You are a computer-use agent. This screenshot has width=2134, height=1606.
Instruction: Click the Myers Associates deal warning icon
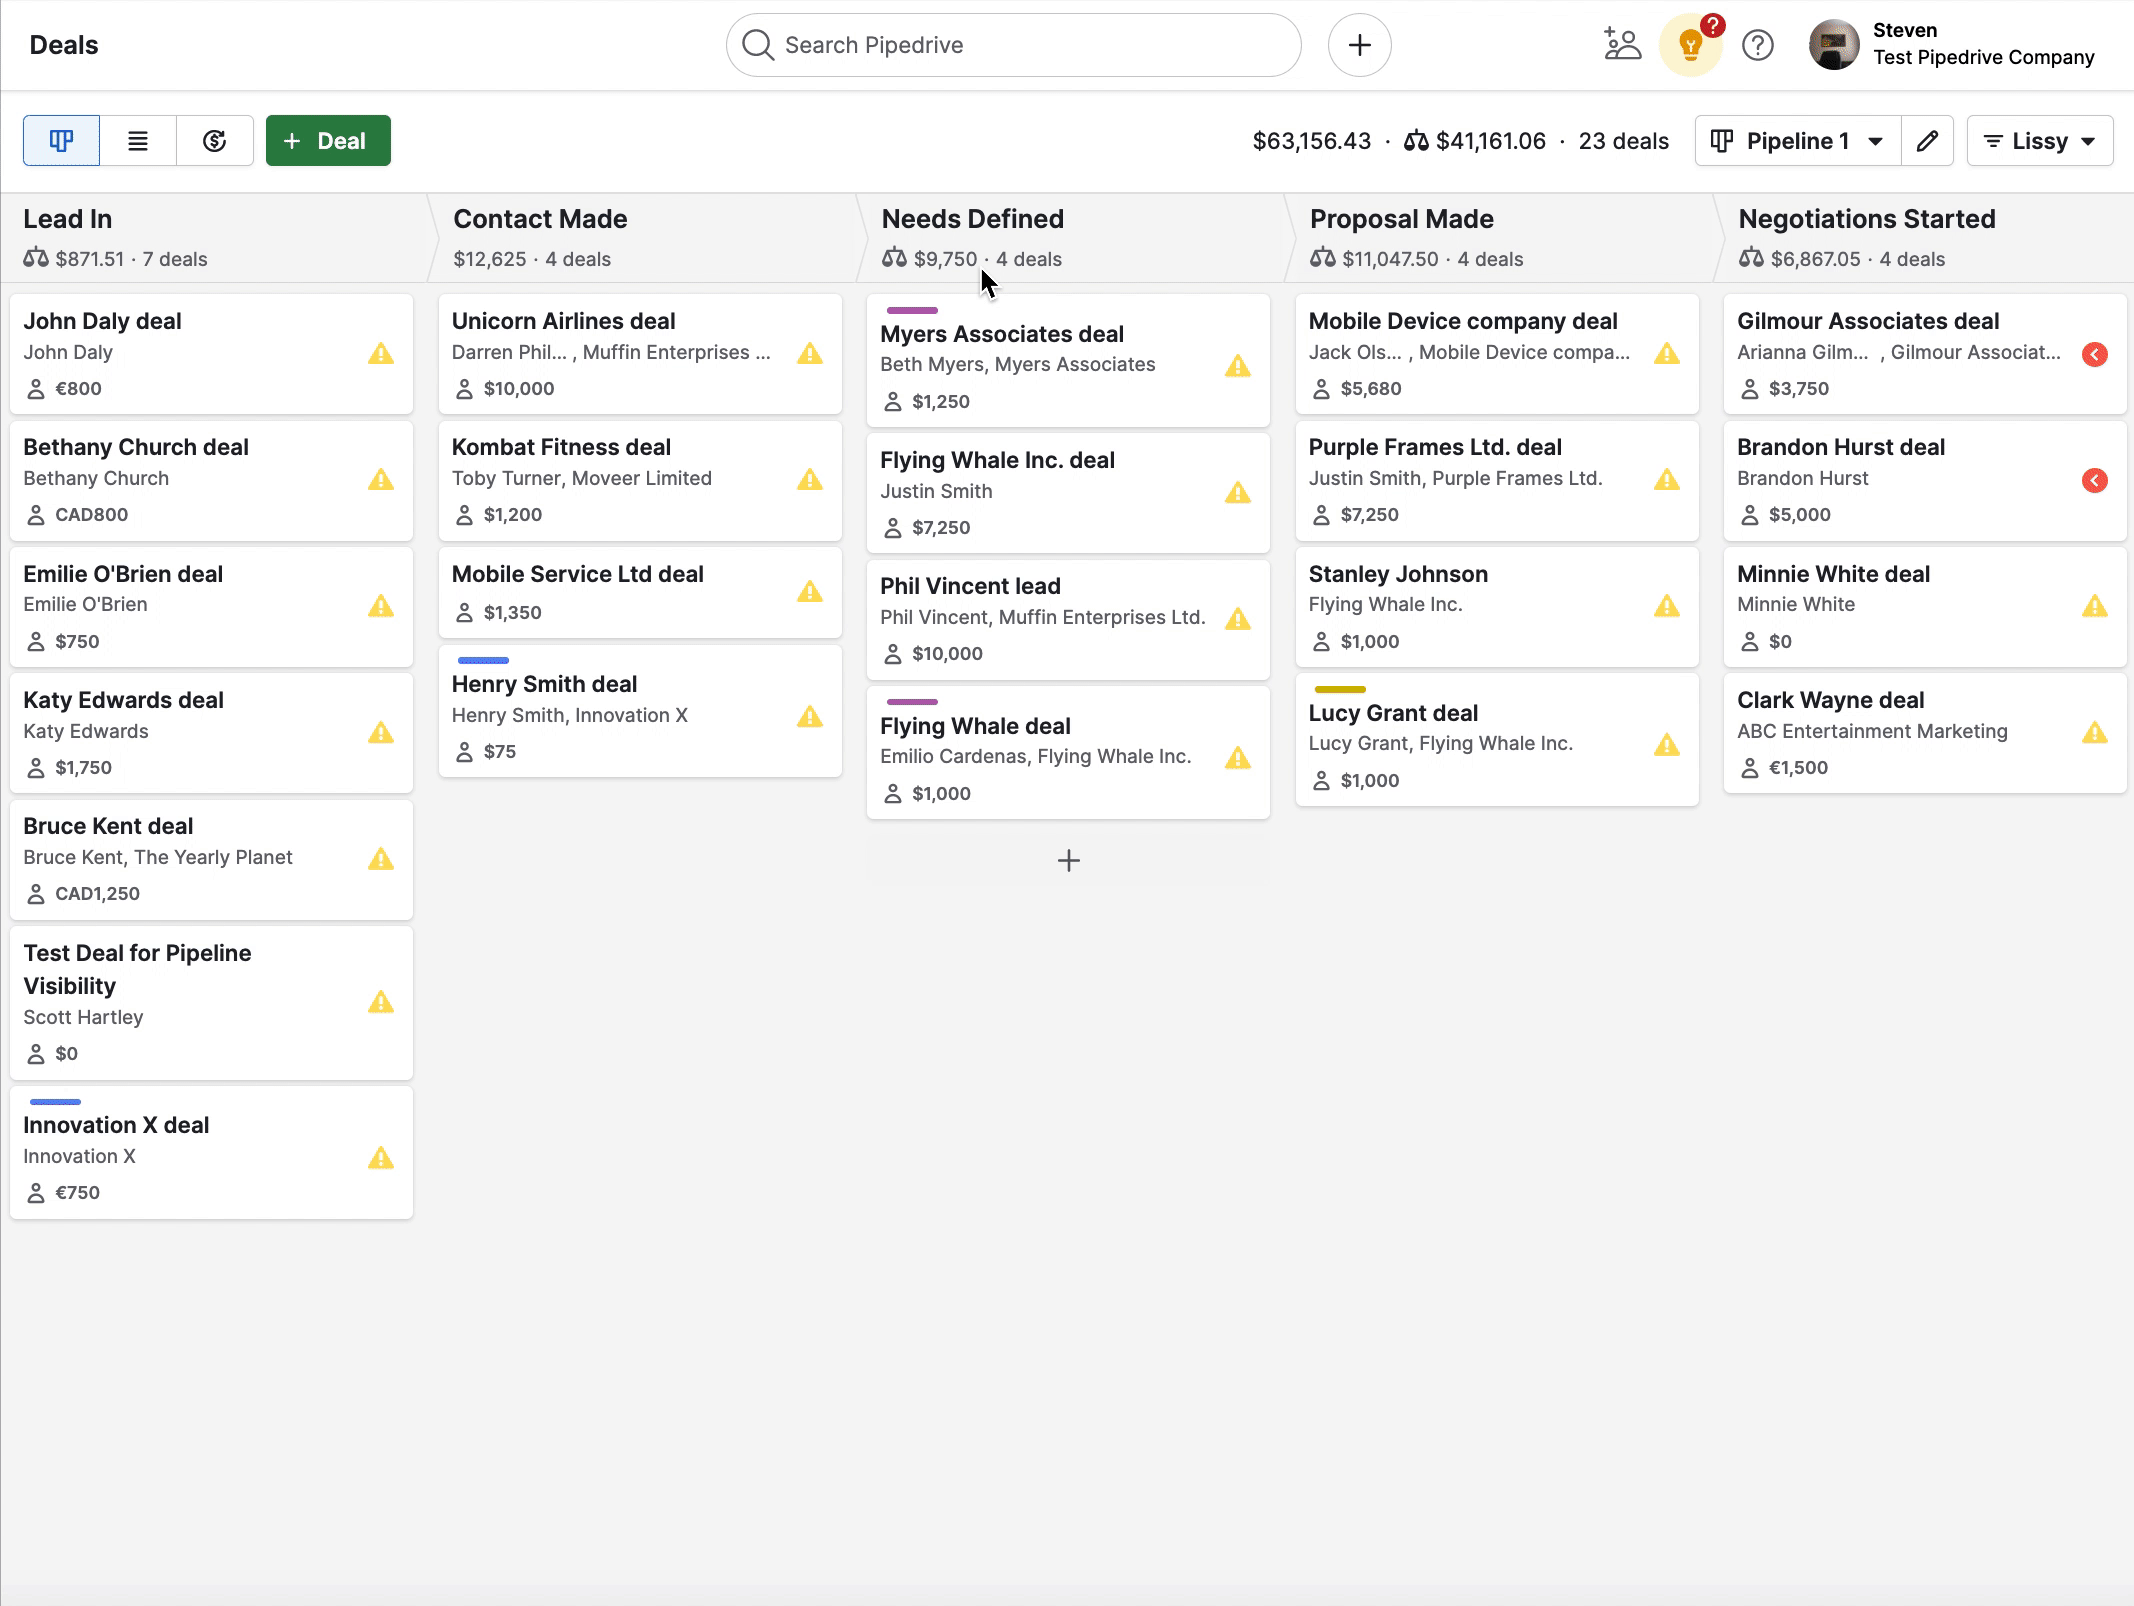tap(1238, 367)
